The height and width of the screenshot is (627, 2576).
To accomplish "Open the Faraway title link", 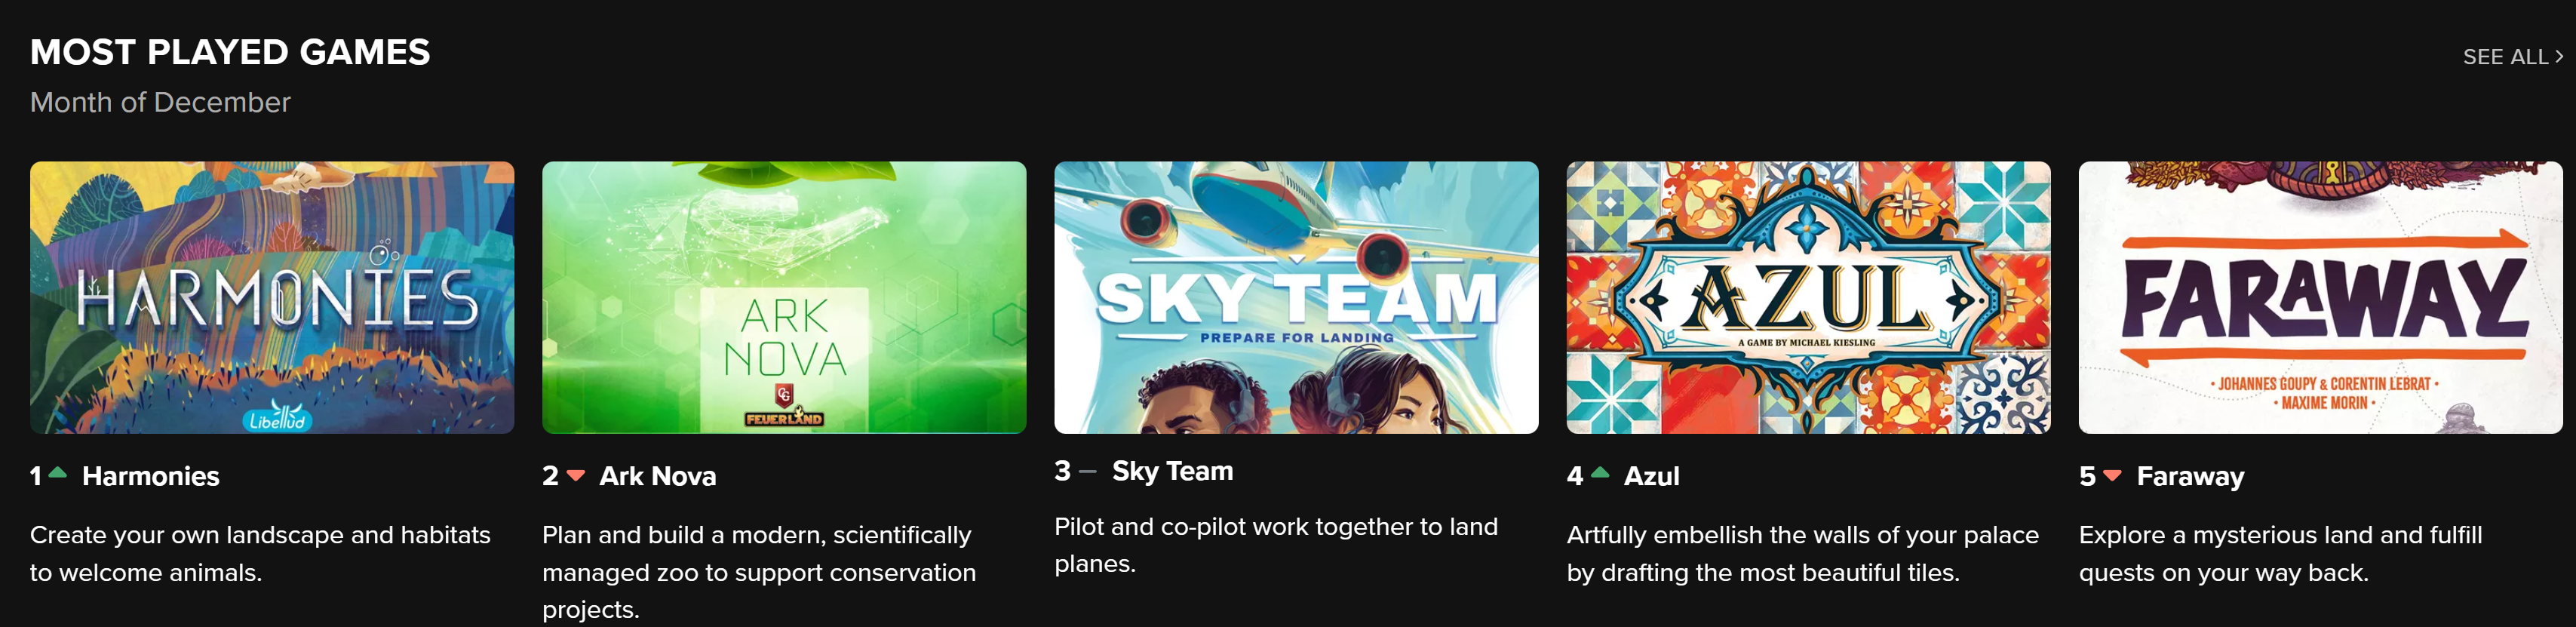I will pos(2190,476).
